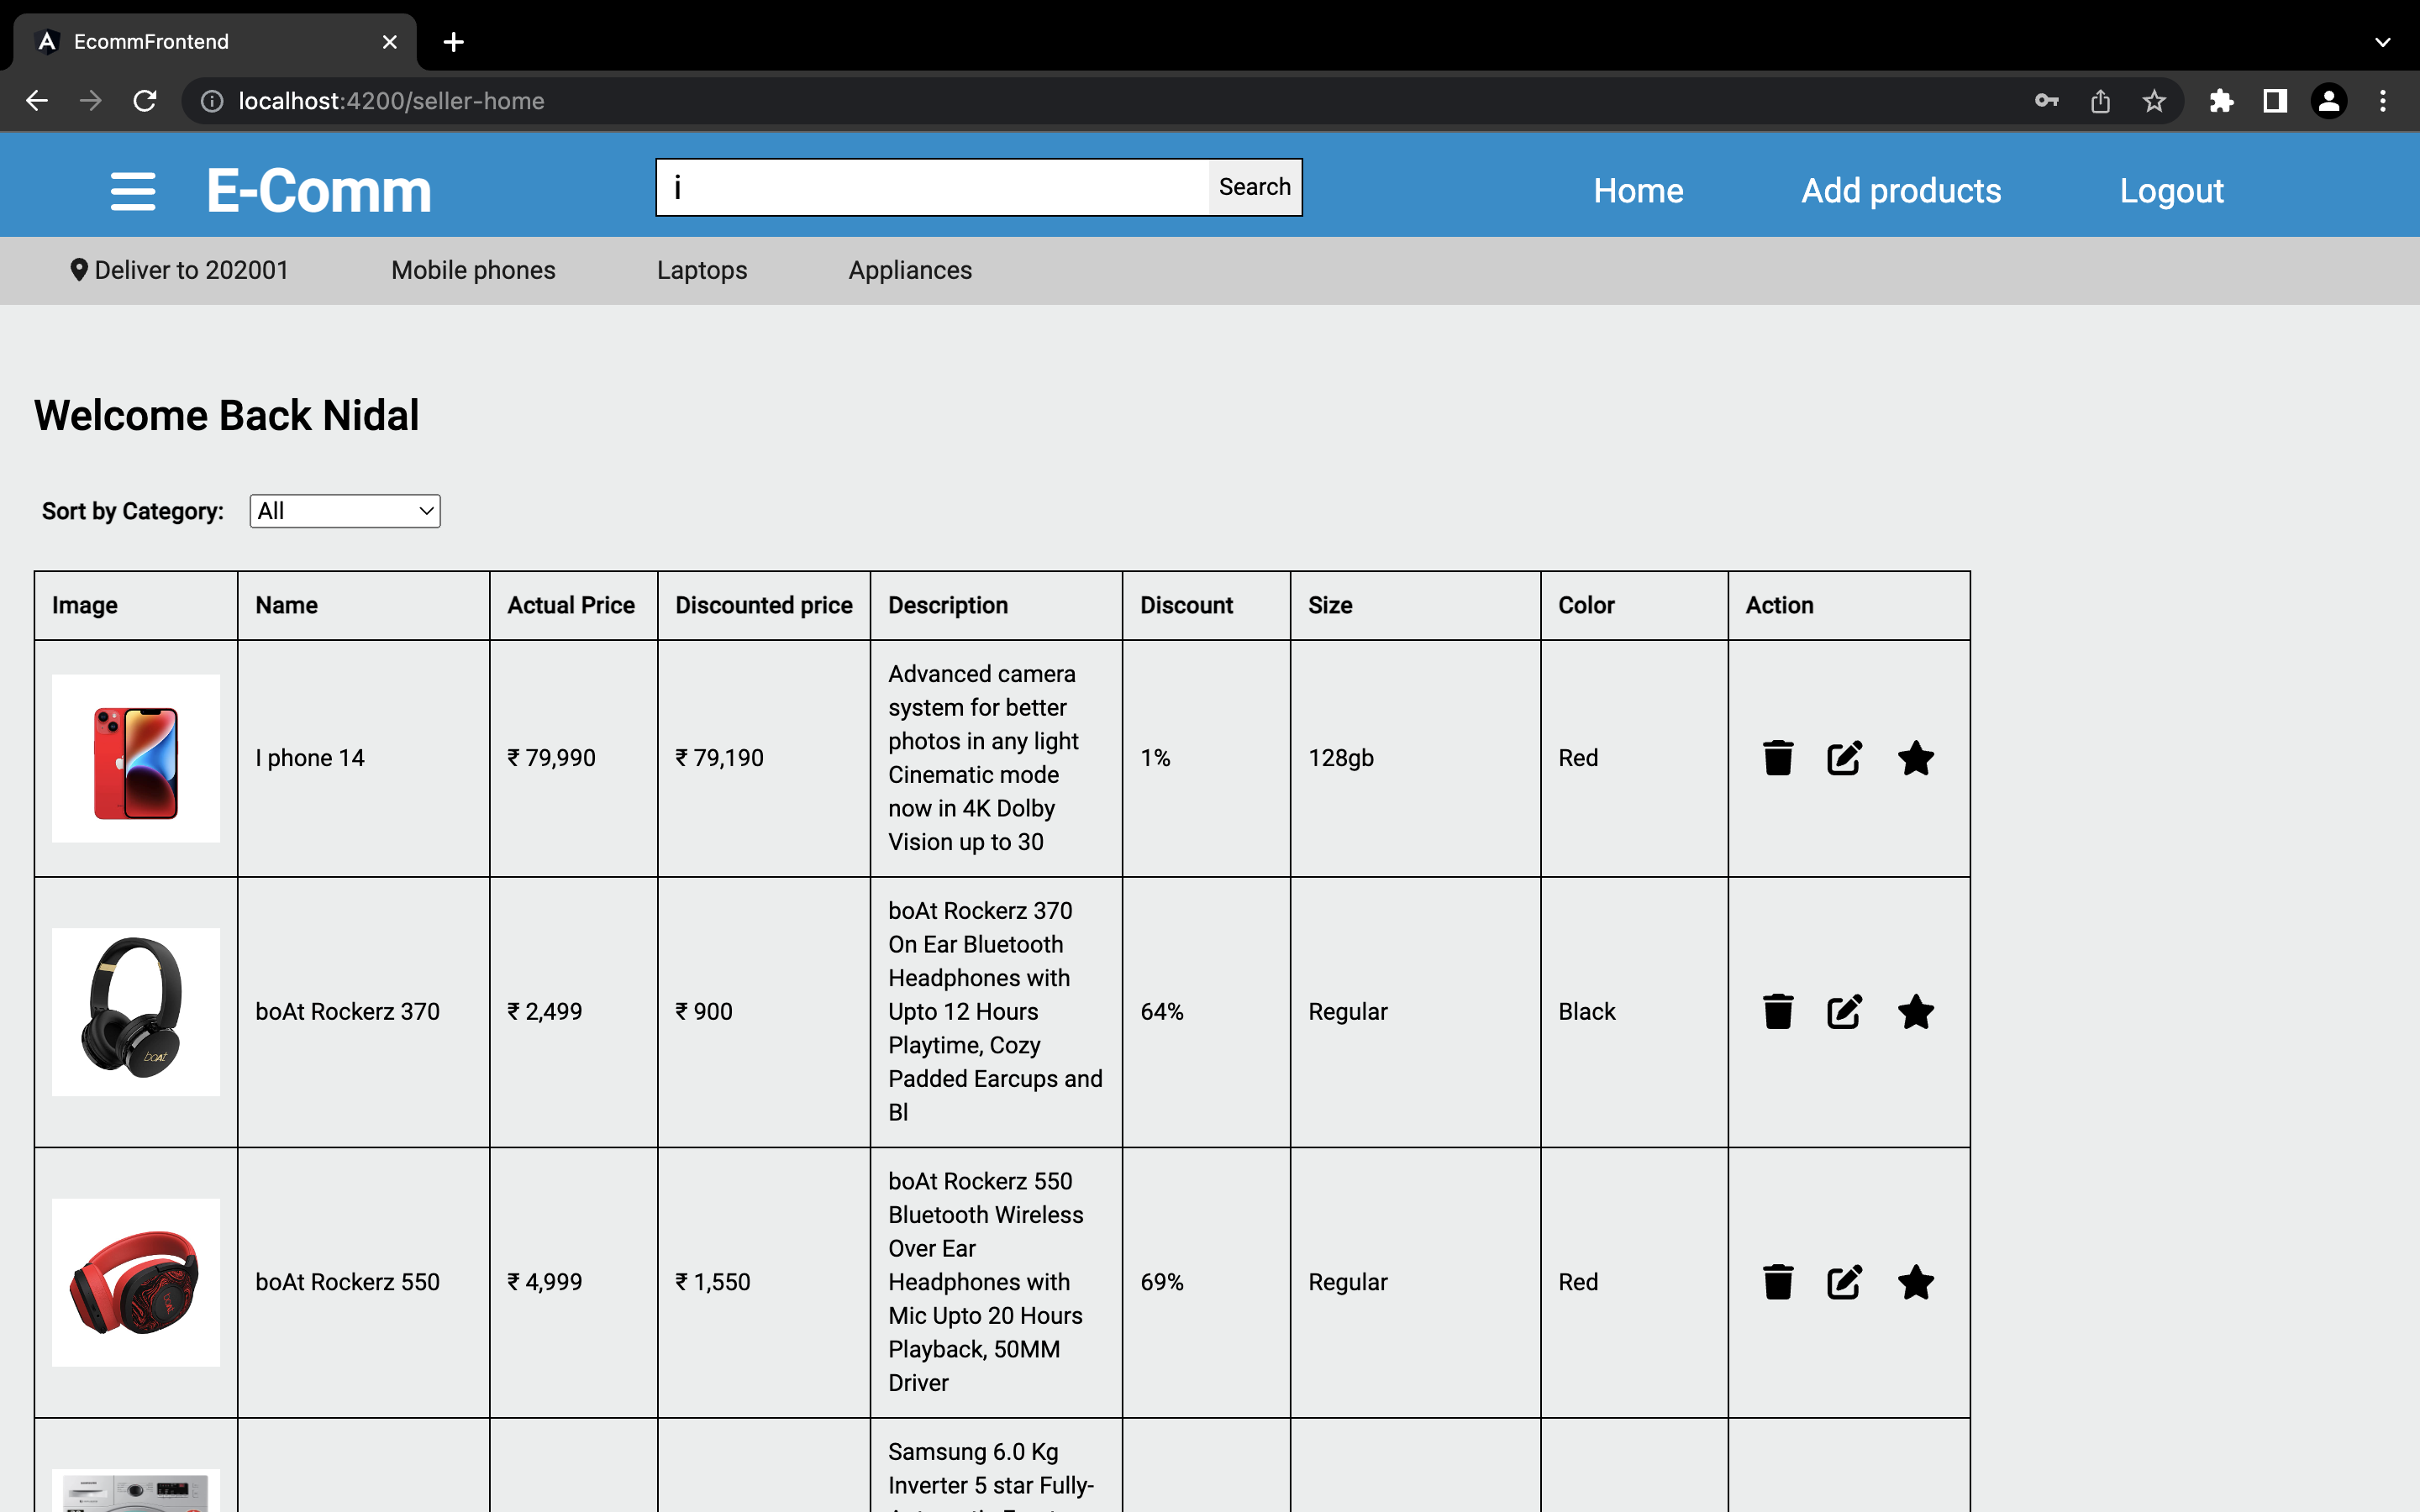2420x1512 pixels.
Task: Open the Sort by Category dropdown
Action: [x=344, y=511]
